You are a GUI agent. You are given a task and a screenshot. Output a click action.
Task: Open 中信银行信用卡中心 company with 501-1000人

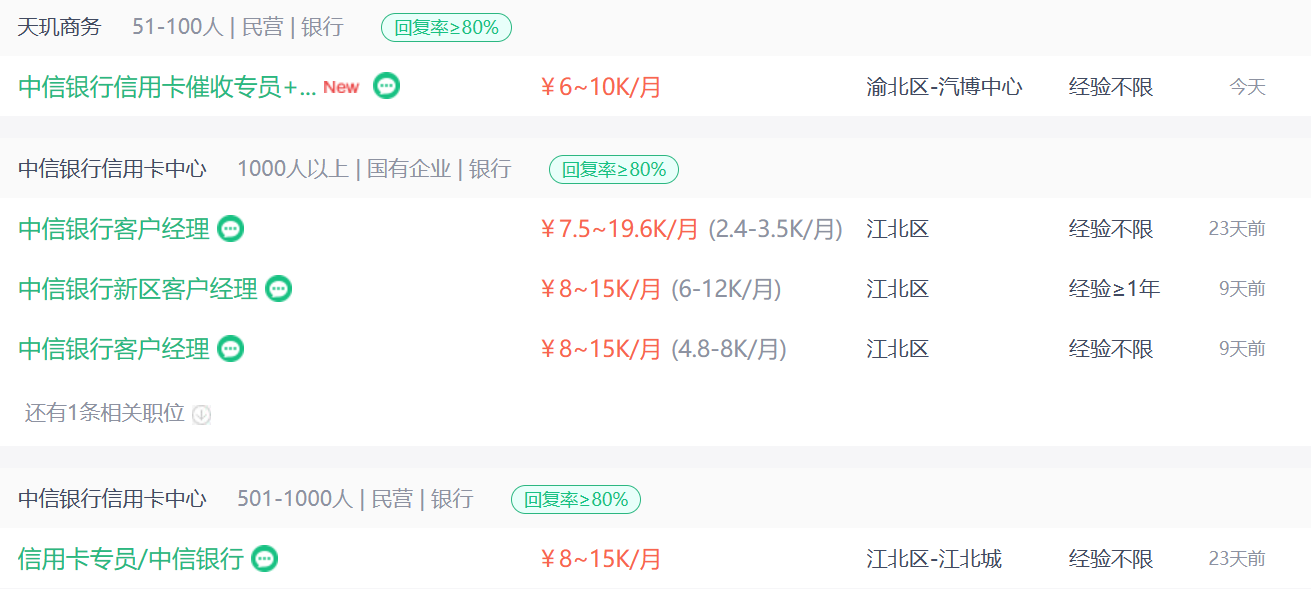click(x=112, y=498)
